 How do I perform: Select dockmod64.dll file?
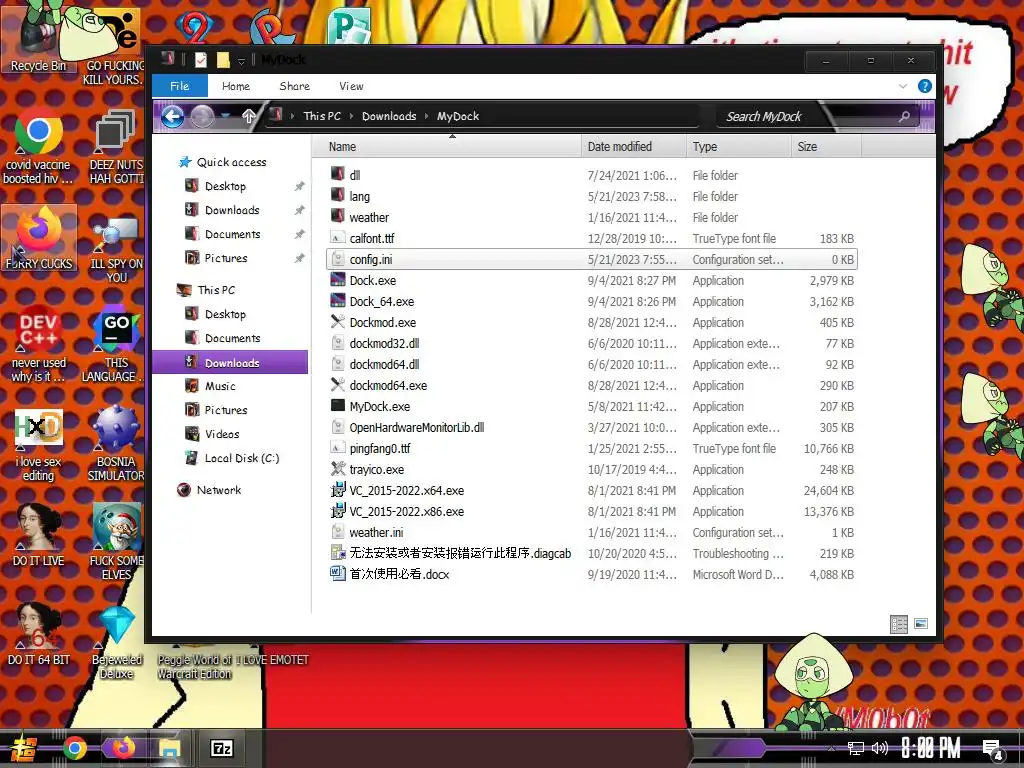(x=384, y=364)
